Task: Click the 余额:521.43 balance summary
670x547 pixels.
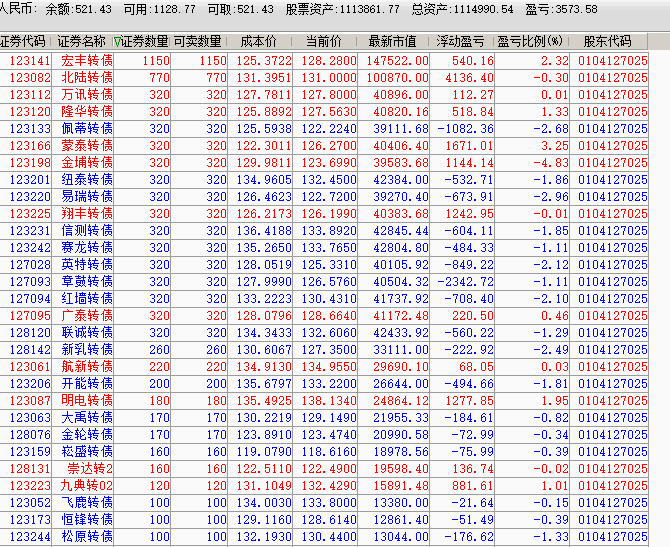Action: click(x=79, y=9)
